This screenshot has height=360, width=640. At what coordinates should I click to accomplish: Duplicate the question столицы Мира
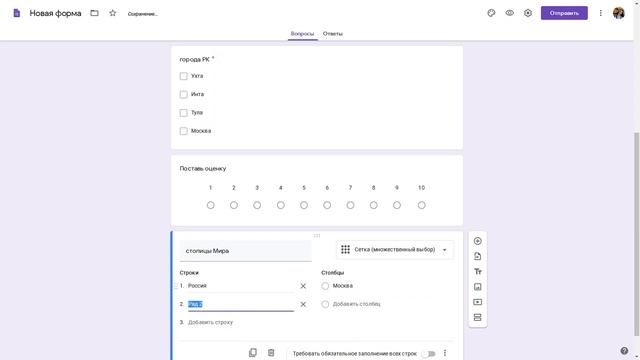point(253,353)
